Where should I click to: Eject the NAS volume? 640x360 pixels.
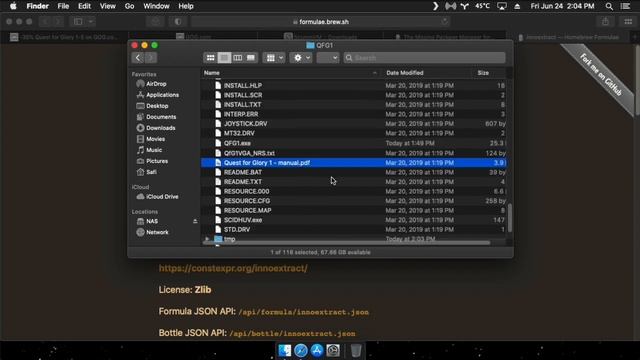tap(195, 221)
